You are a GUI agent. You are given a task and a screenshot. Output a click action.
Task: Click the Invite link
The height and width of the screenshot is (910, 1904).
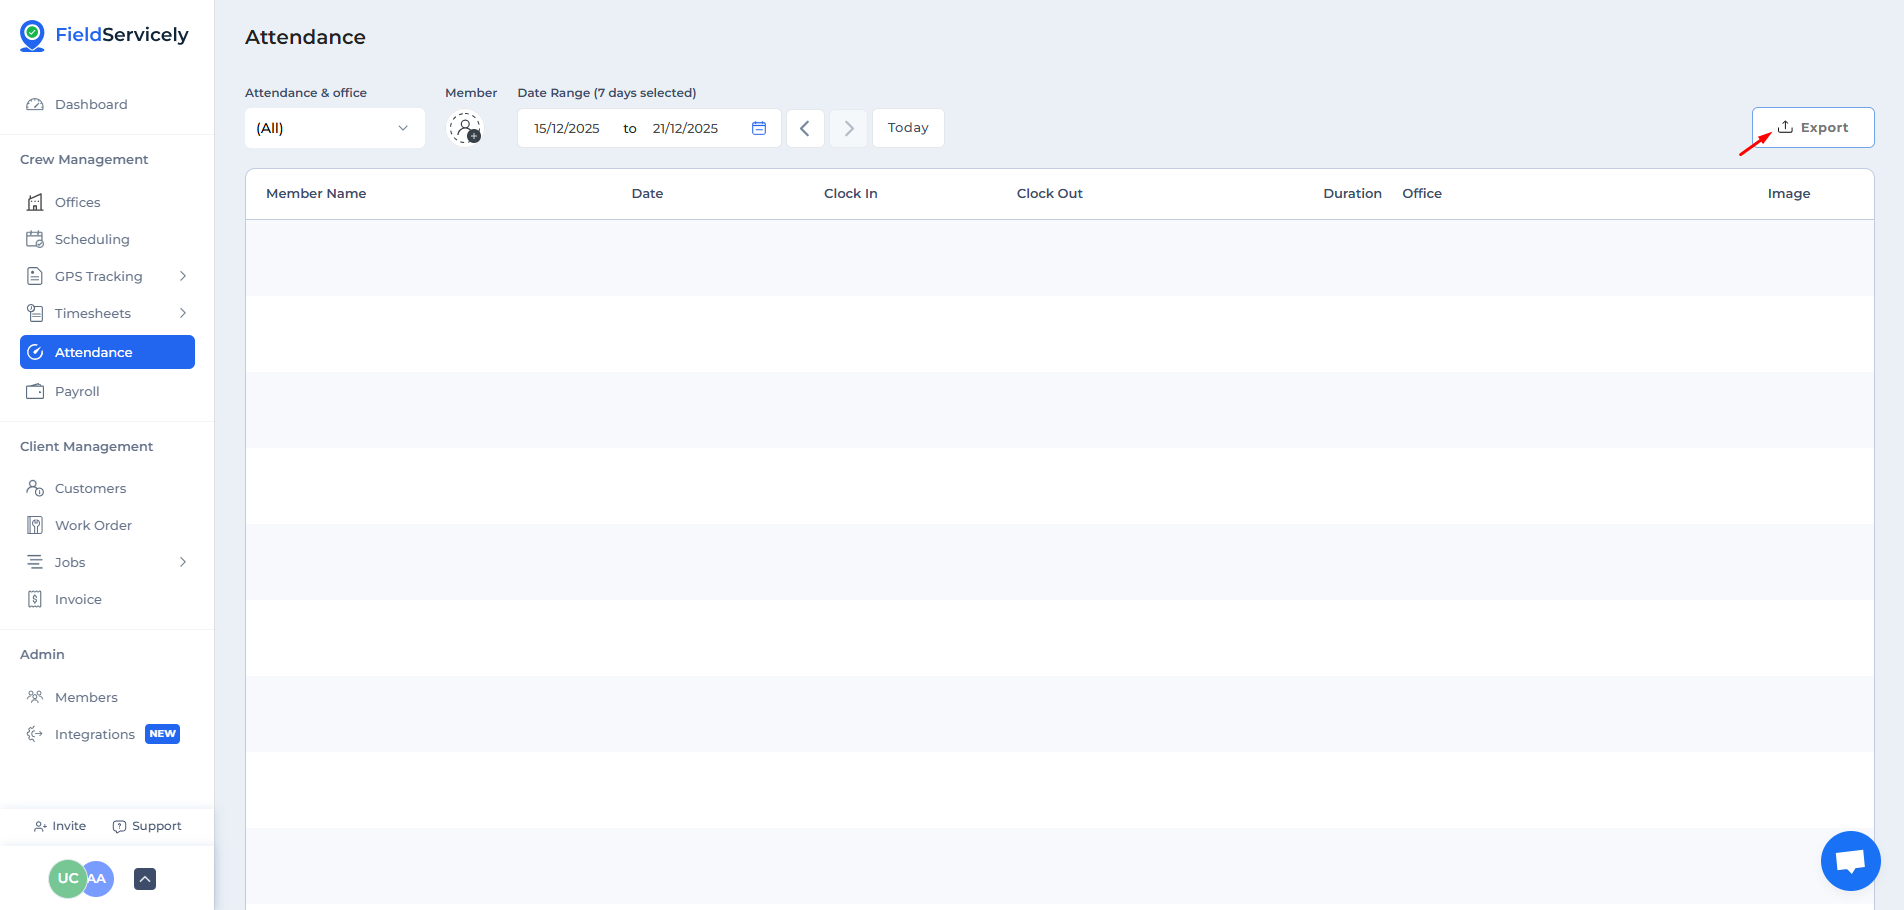(60, 826)
